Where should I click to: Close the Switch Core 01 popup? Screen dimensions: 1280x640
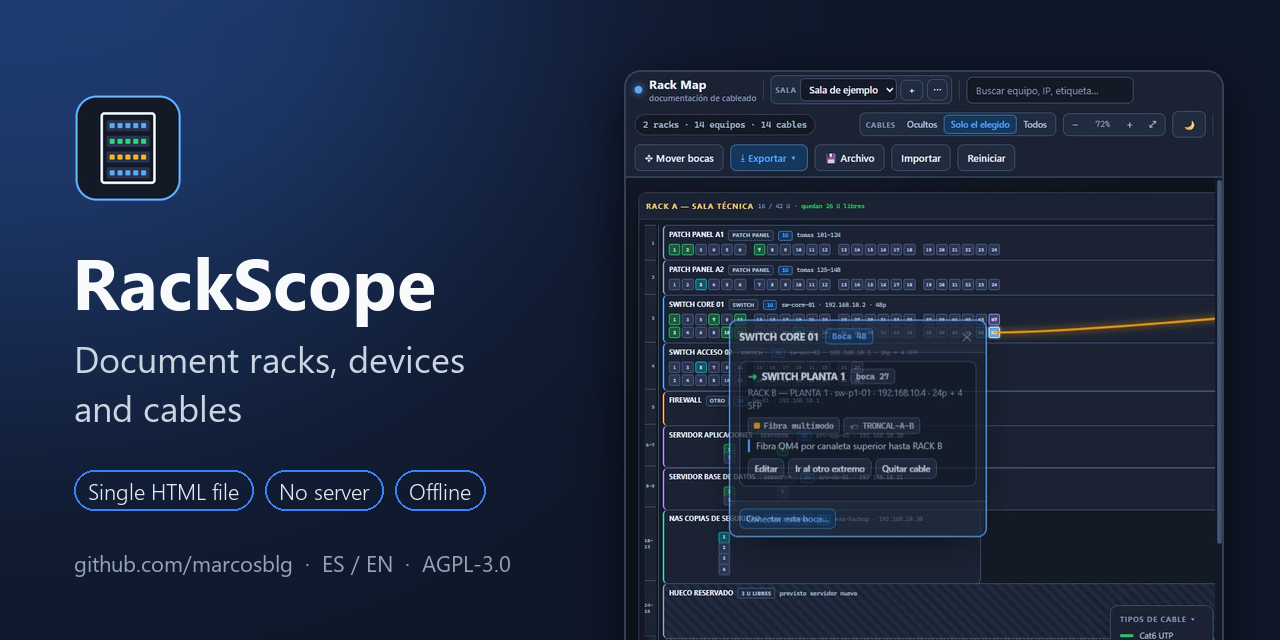(x=966, y=337)
